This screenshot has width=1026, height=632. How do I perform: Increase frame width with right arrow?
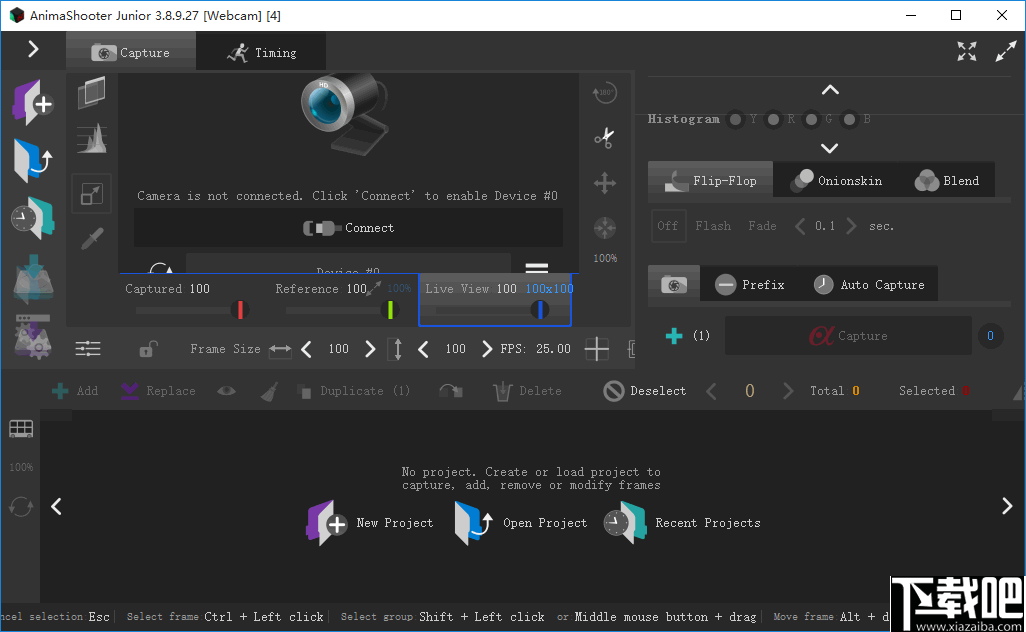(370, 349)
